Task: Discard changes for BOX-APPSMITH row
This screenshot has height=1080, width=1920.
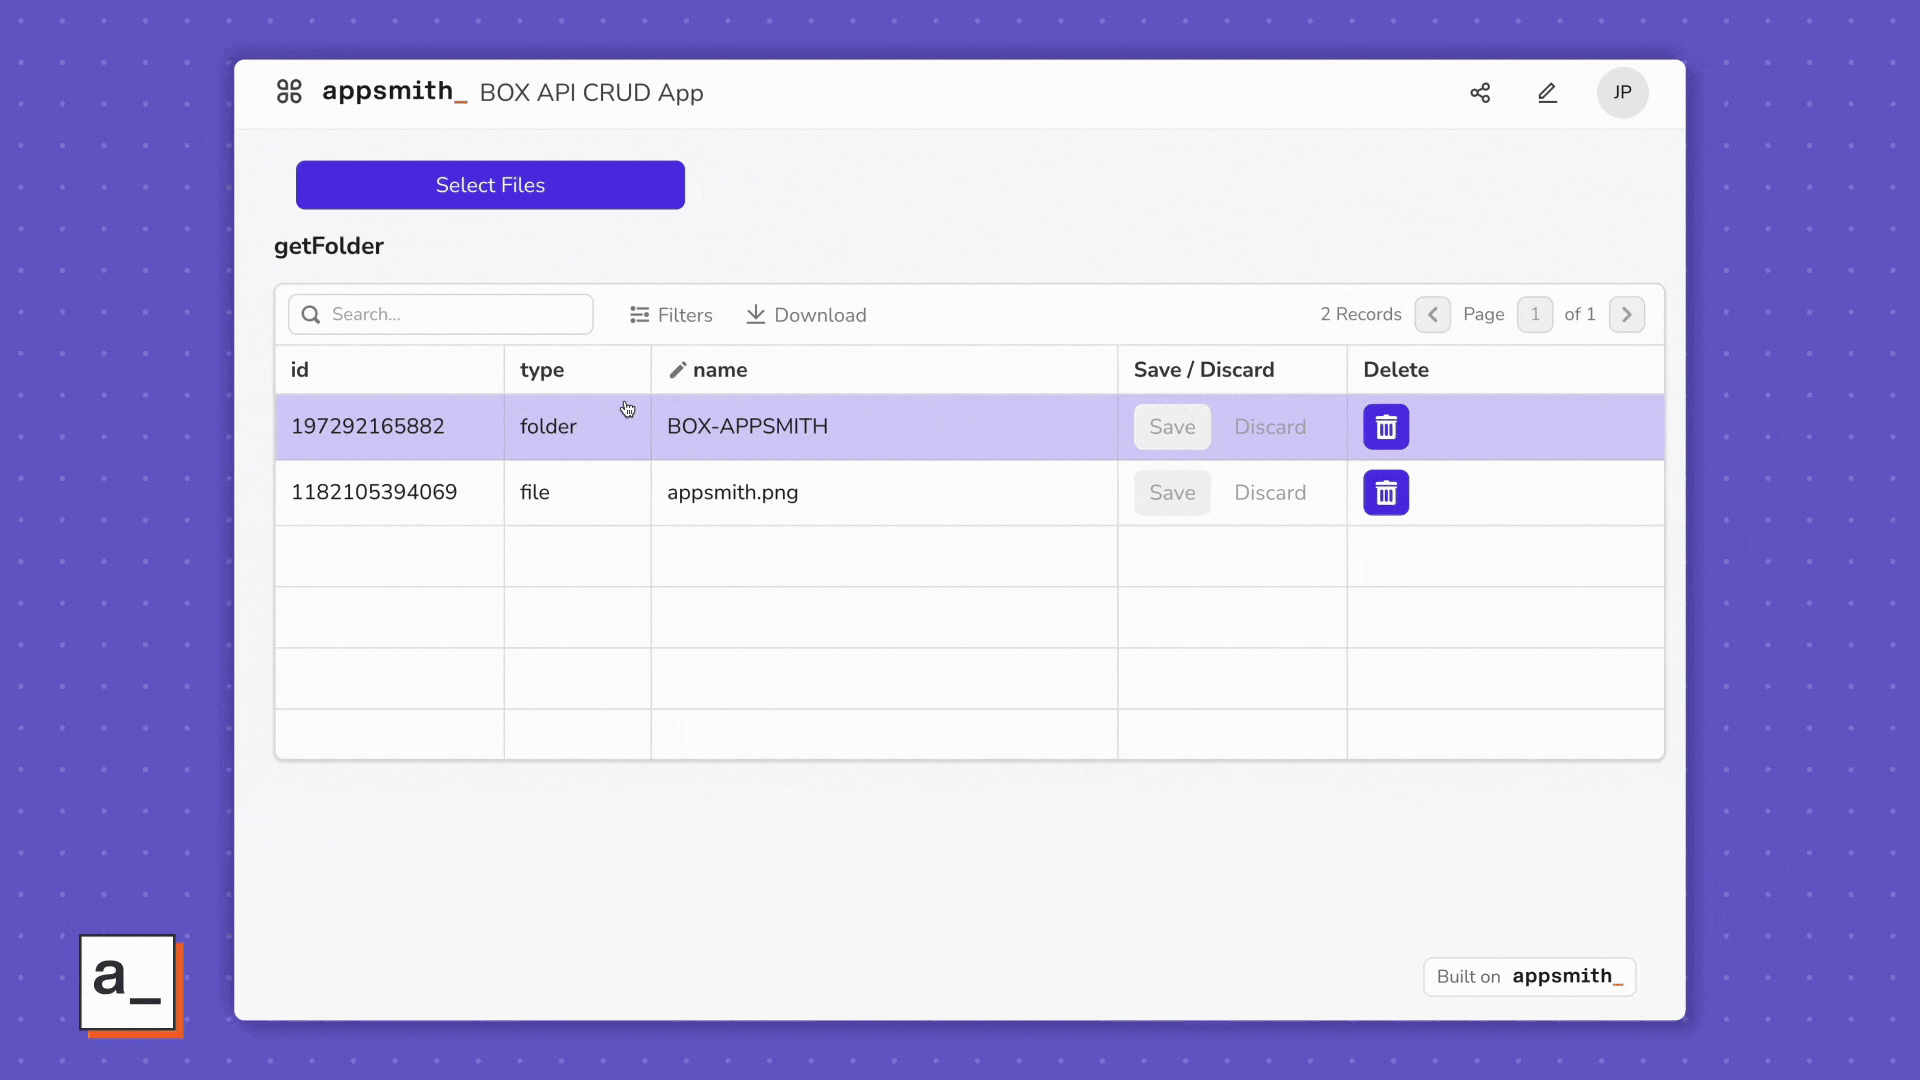Action: tap(1270, 427)
